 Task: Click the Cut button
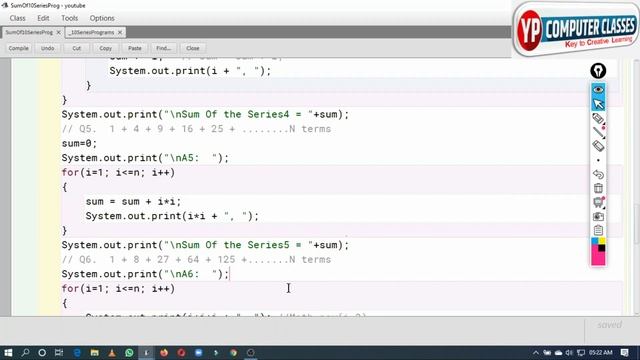[77, 48]
